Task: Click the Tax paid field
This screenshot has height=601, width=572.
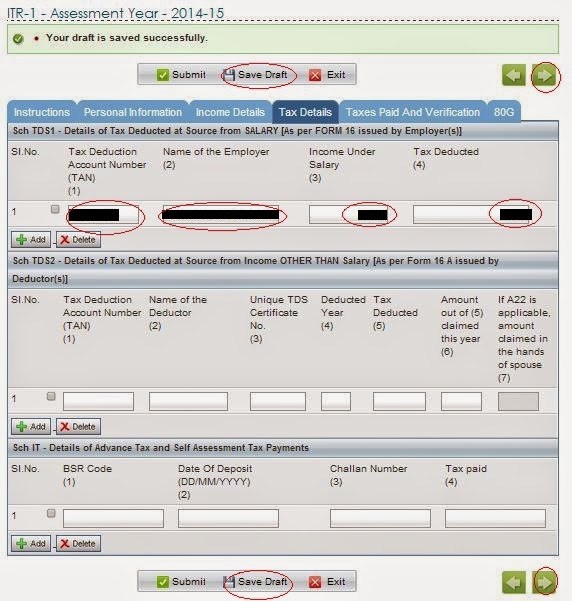Action: [x=495, y=518]
